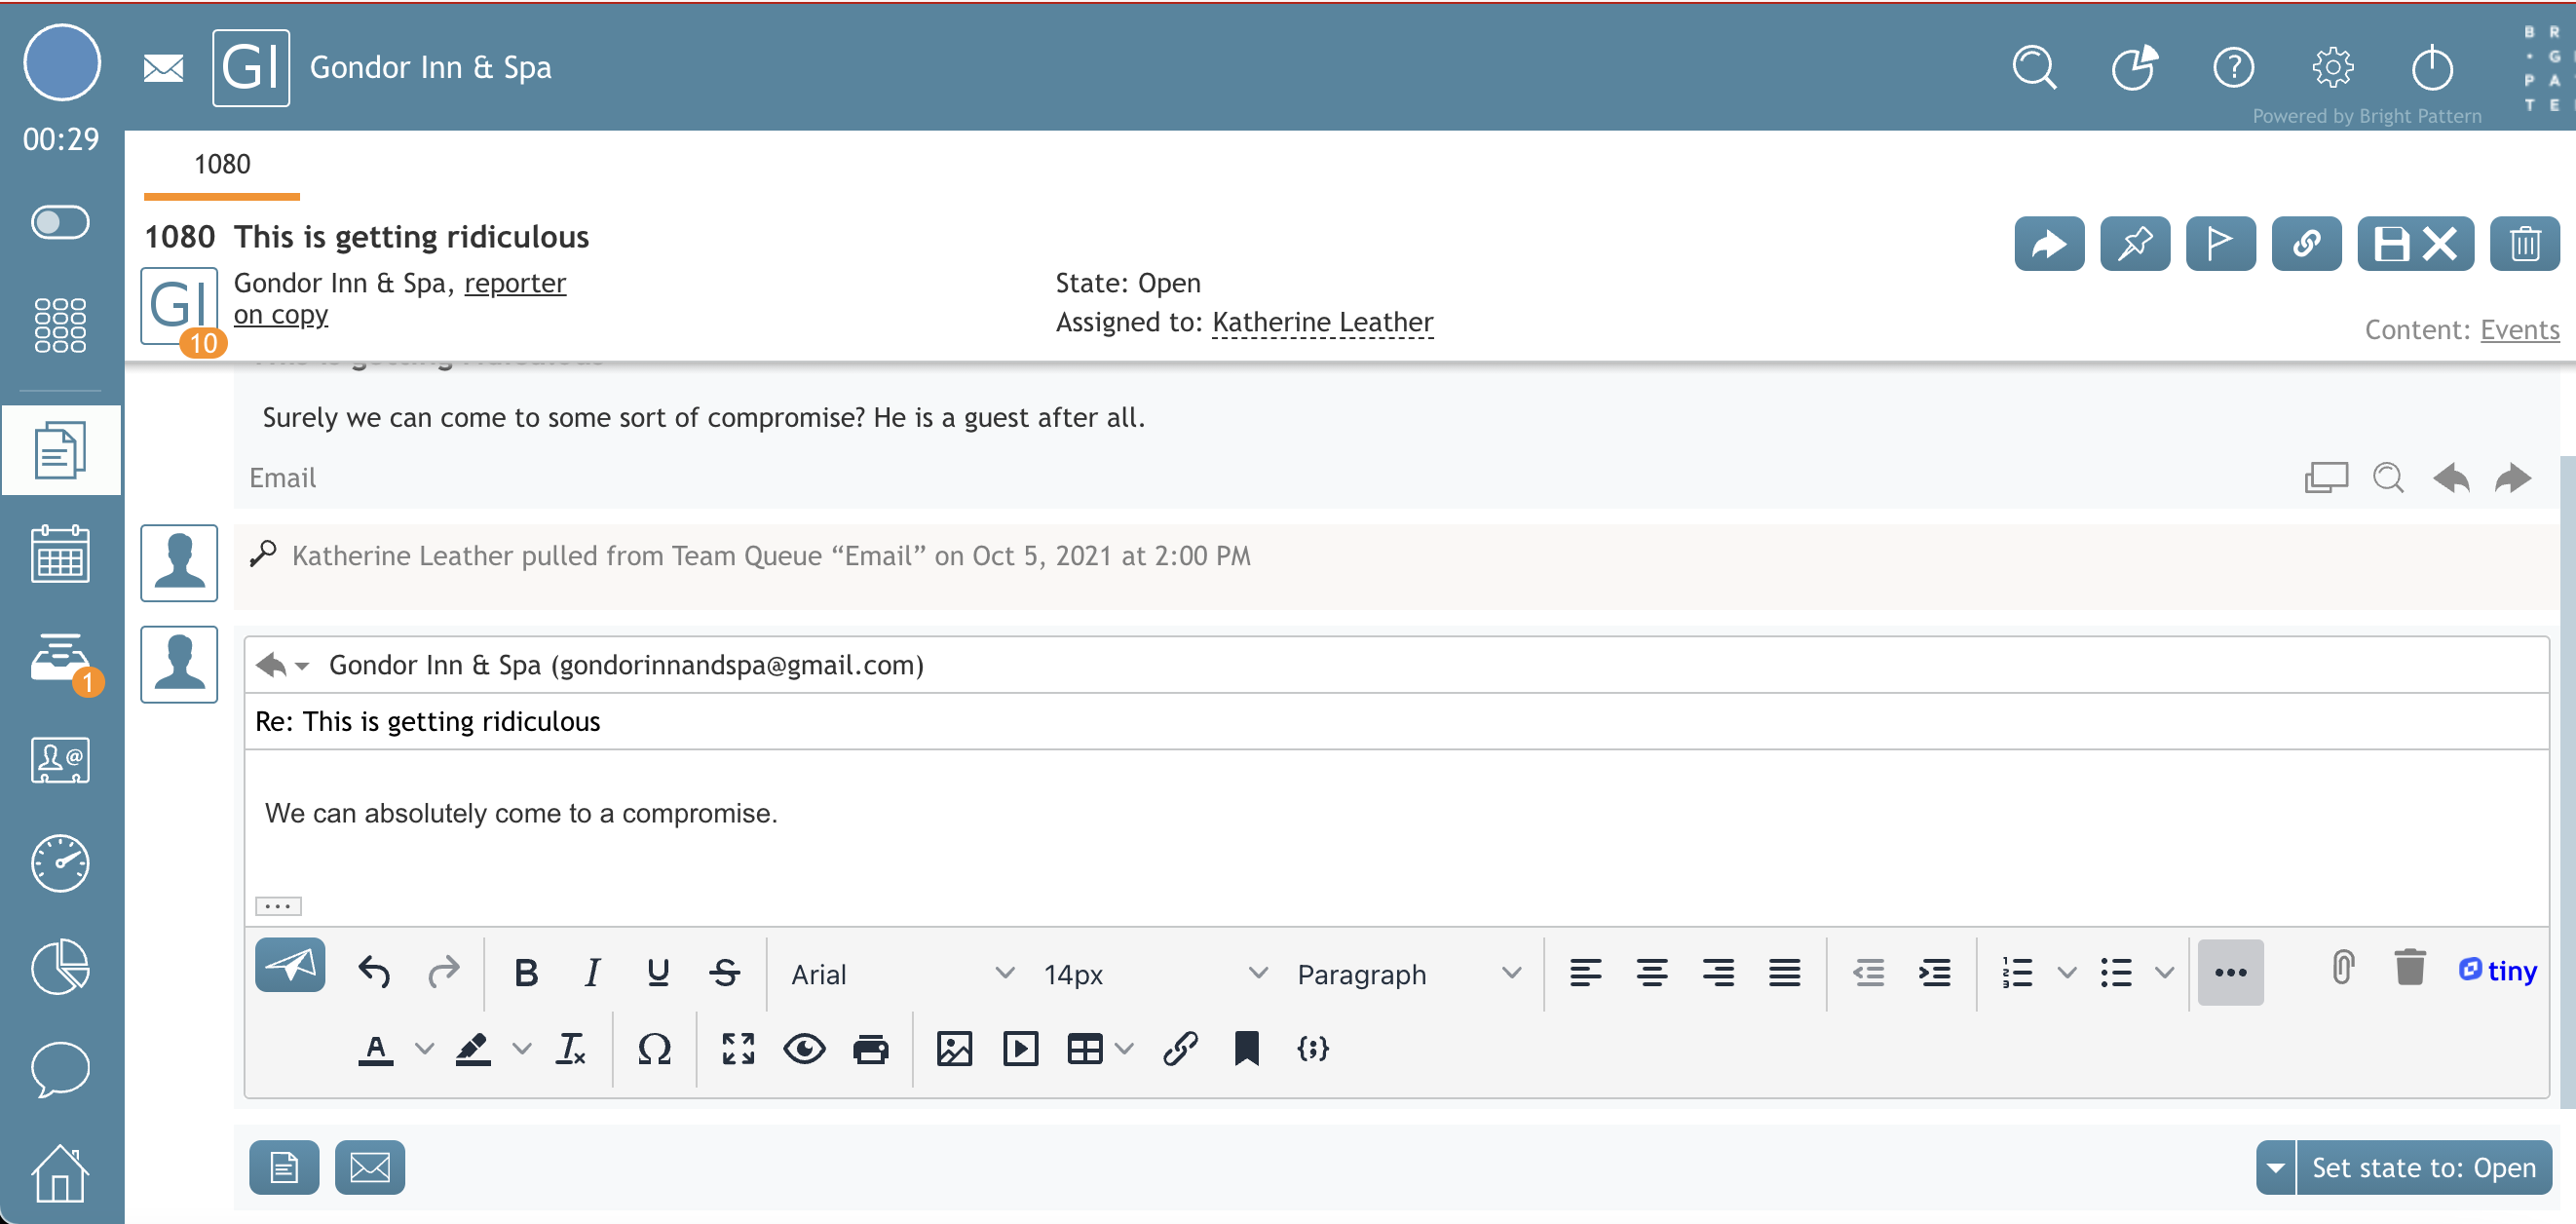2576x1224 pixels.
Task: Expand bullet list style options
Action: pyautogui.click(x=2164, y=972)
